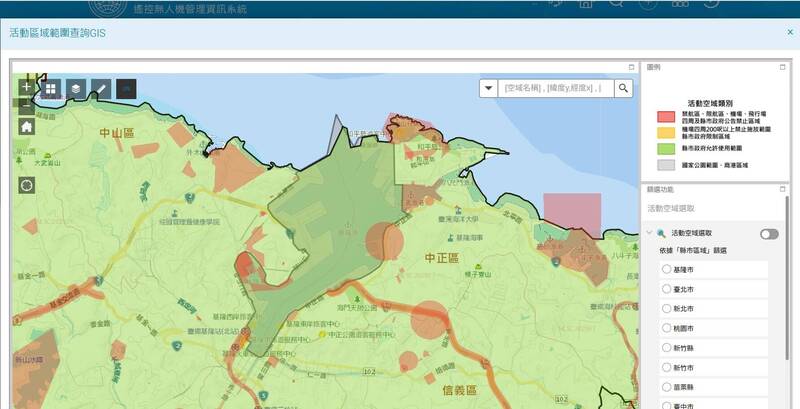This screenshot has height=409, width=800.
Task: Select the 新竹縣 radio option
Action: click(666, 348)
